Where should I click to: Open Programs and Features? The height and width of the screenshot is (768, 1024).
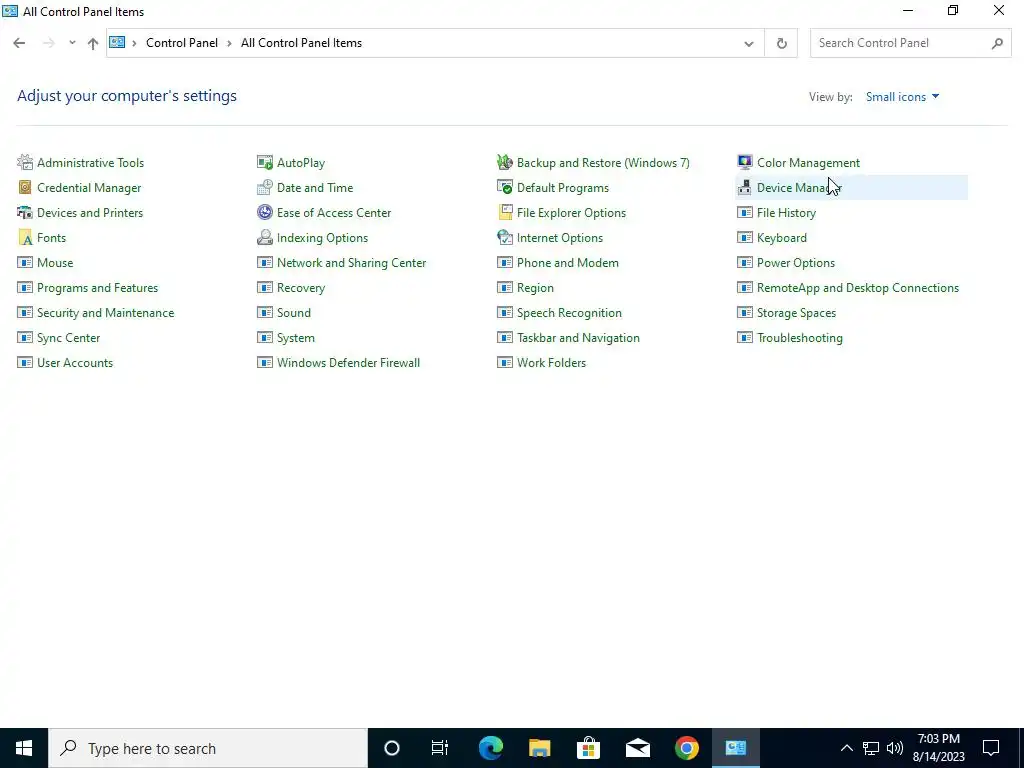[97, 287]
